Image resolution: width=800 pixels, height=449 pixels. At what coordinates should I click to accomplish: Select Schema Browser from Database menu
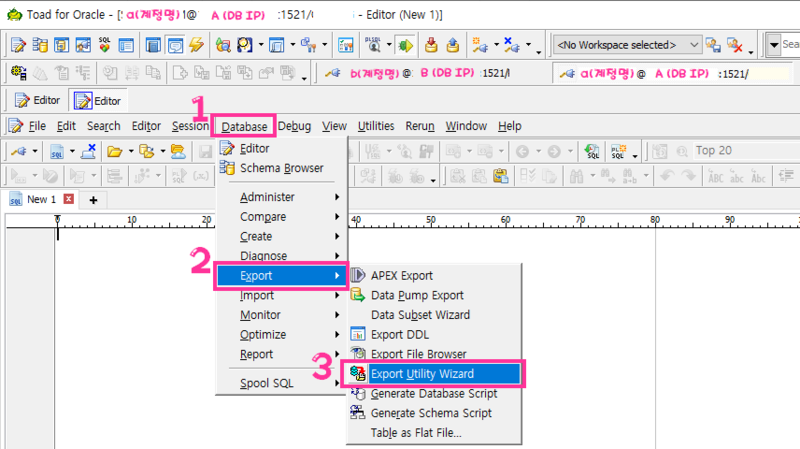[281, 168]
